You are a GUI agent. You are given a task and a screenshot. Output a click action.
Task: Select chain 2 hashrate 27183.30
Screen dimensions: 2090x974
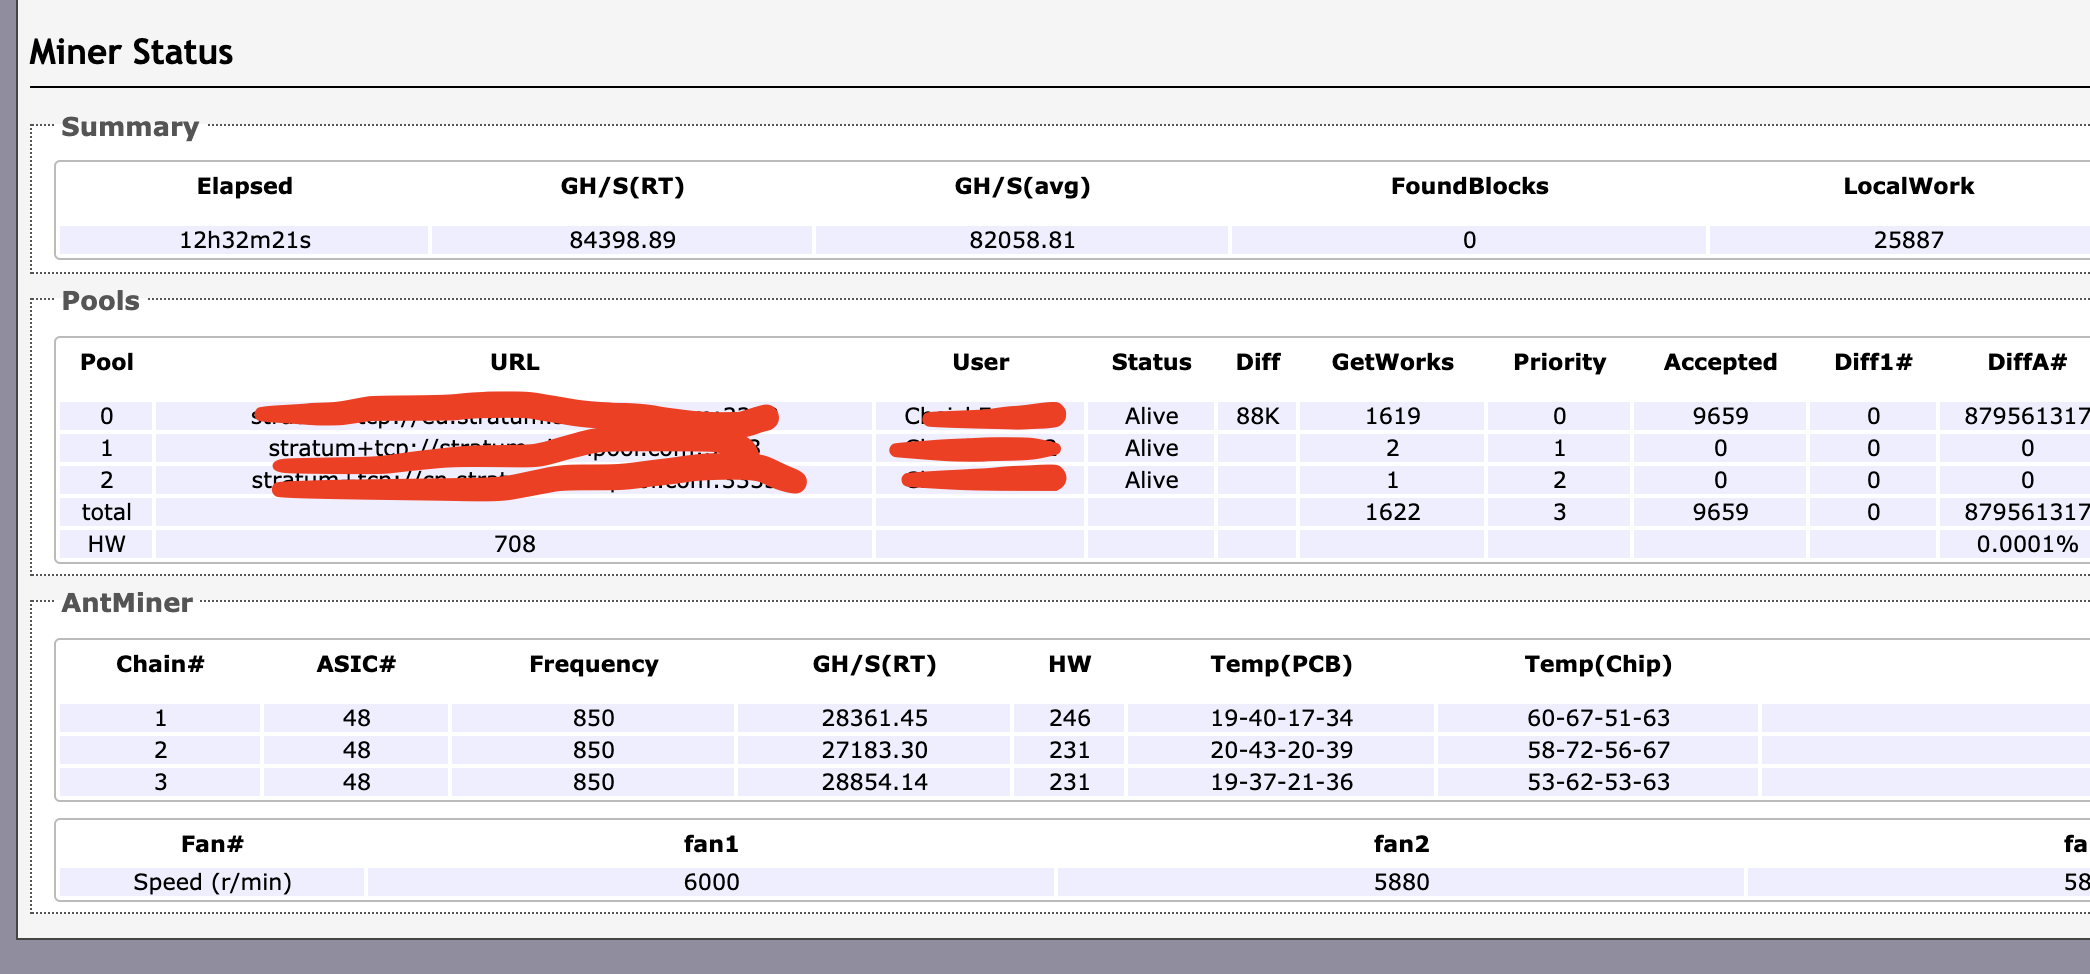pos(874,750)
